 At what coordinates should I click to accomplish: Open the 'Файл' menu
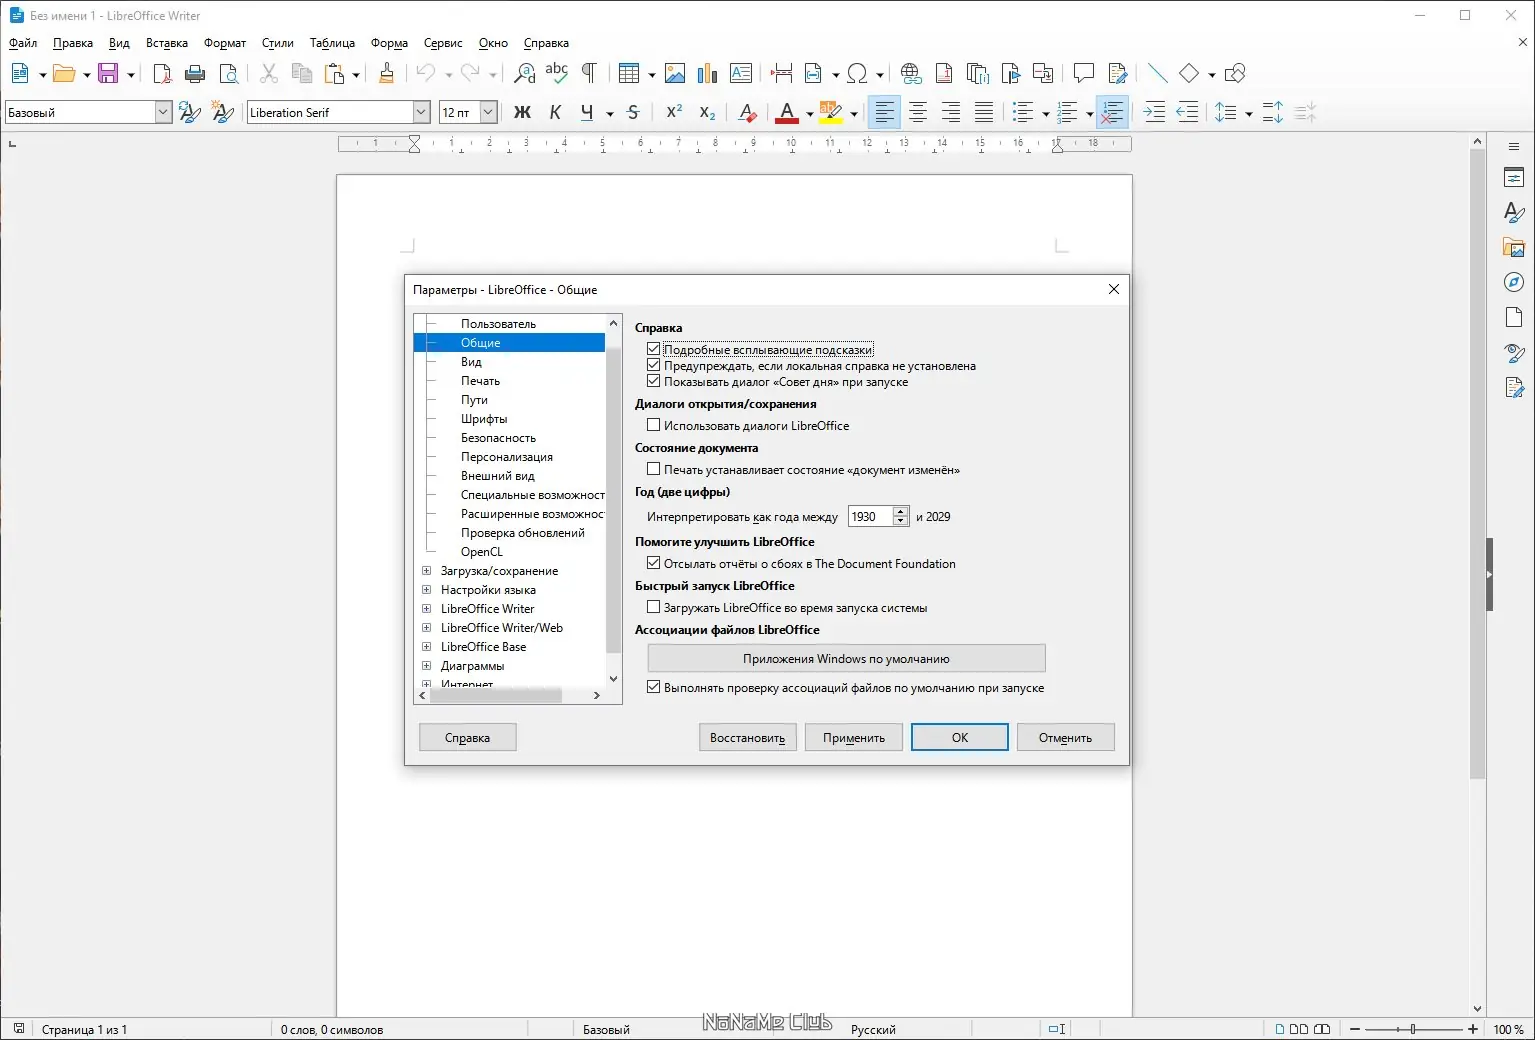coord(23,43)
